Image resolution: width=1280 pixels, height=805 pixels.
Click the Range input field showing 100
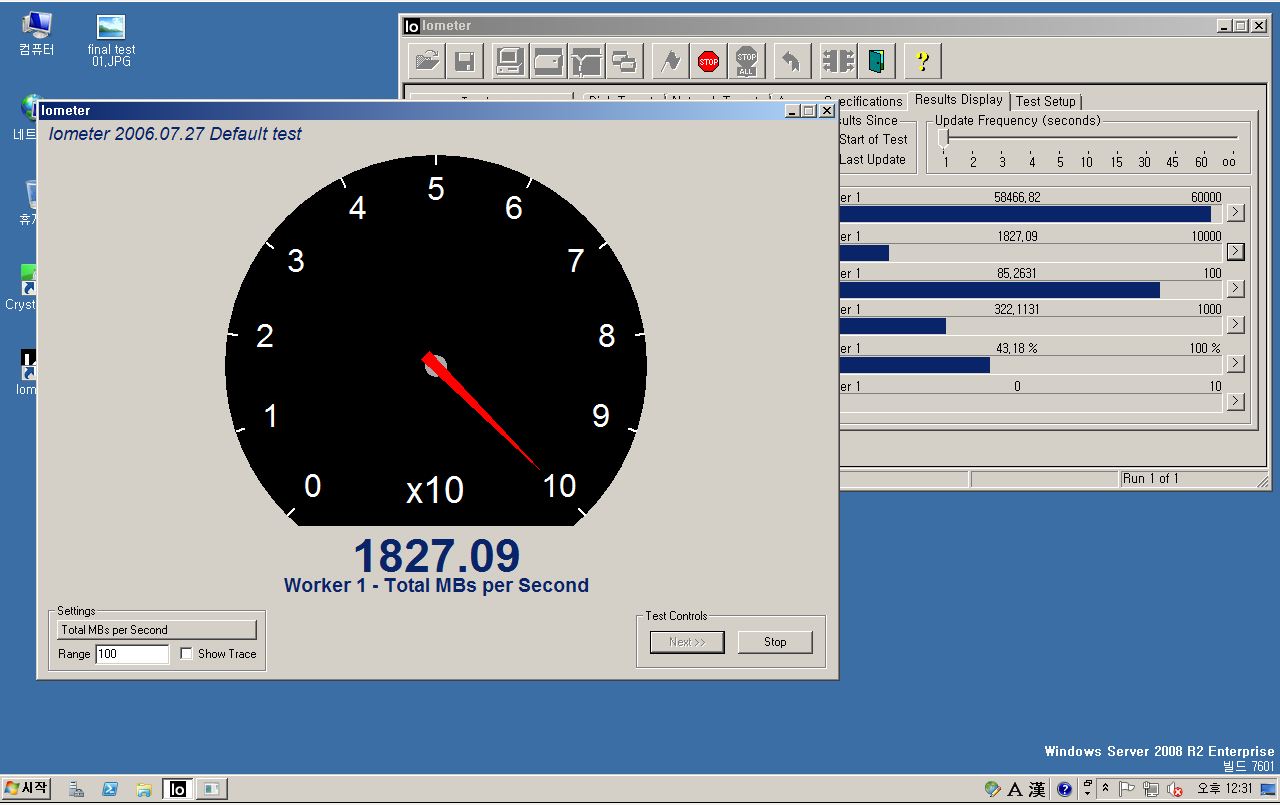click(132, 654)
